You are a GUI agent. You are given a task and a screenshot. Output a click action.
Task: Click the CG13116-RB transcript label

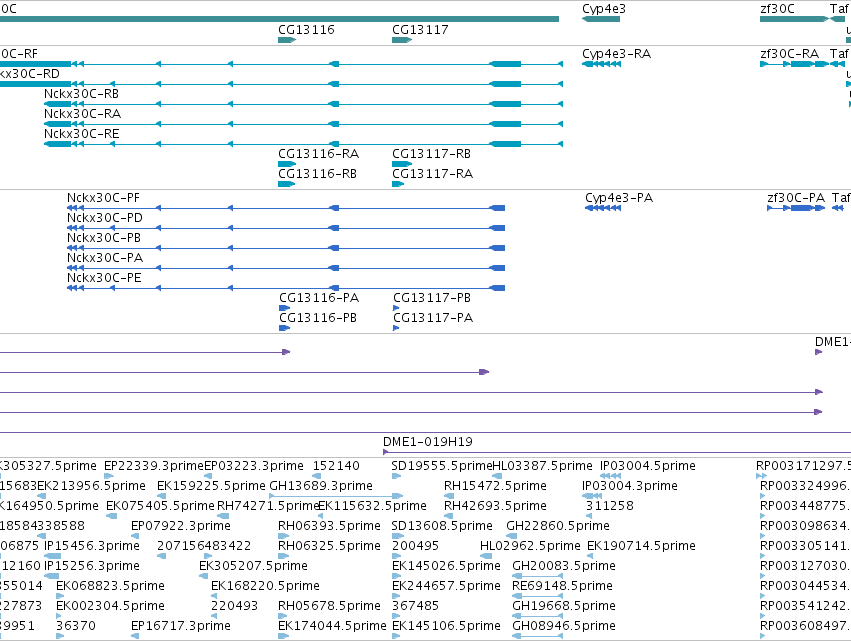tap(317, 174)
